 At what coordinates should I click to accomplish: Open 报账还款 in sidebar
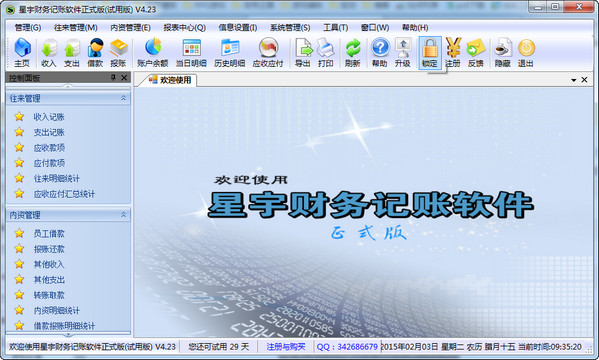click(x=49, y=249)
